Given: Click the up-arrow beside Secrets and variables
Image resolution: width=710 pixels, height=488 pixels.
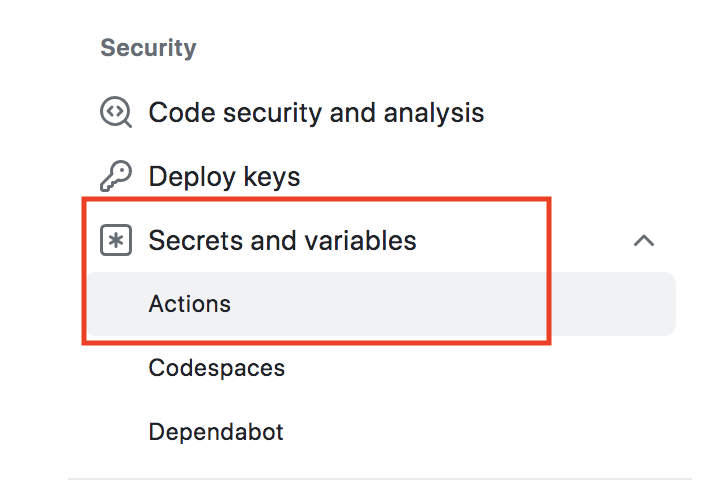Looking at the screenshot, I should (x=643, y=240).
